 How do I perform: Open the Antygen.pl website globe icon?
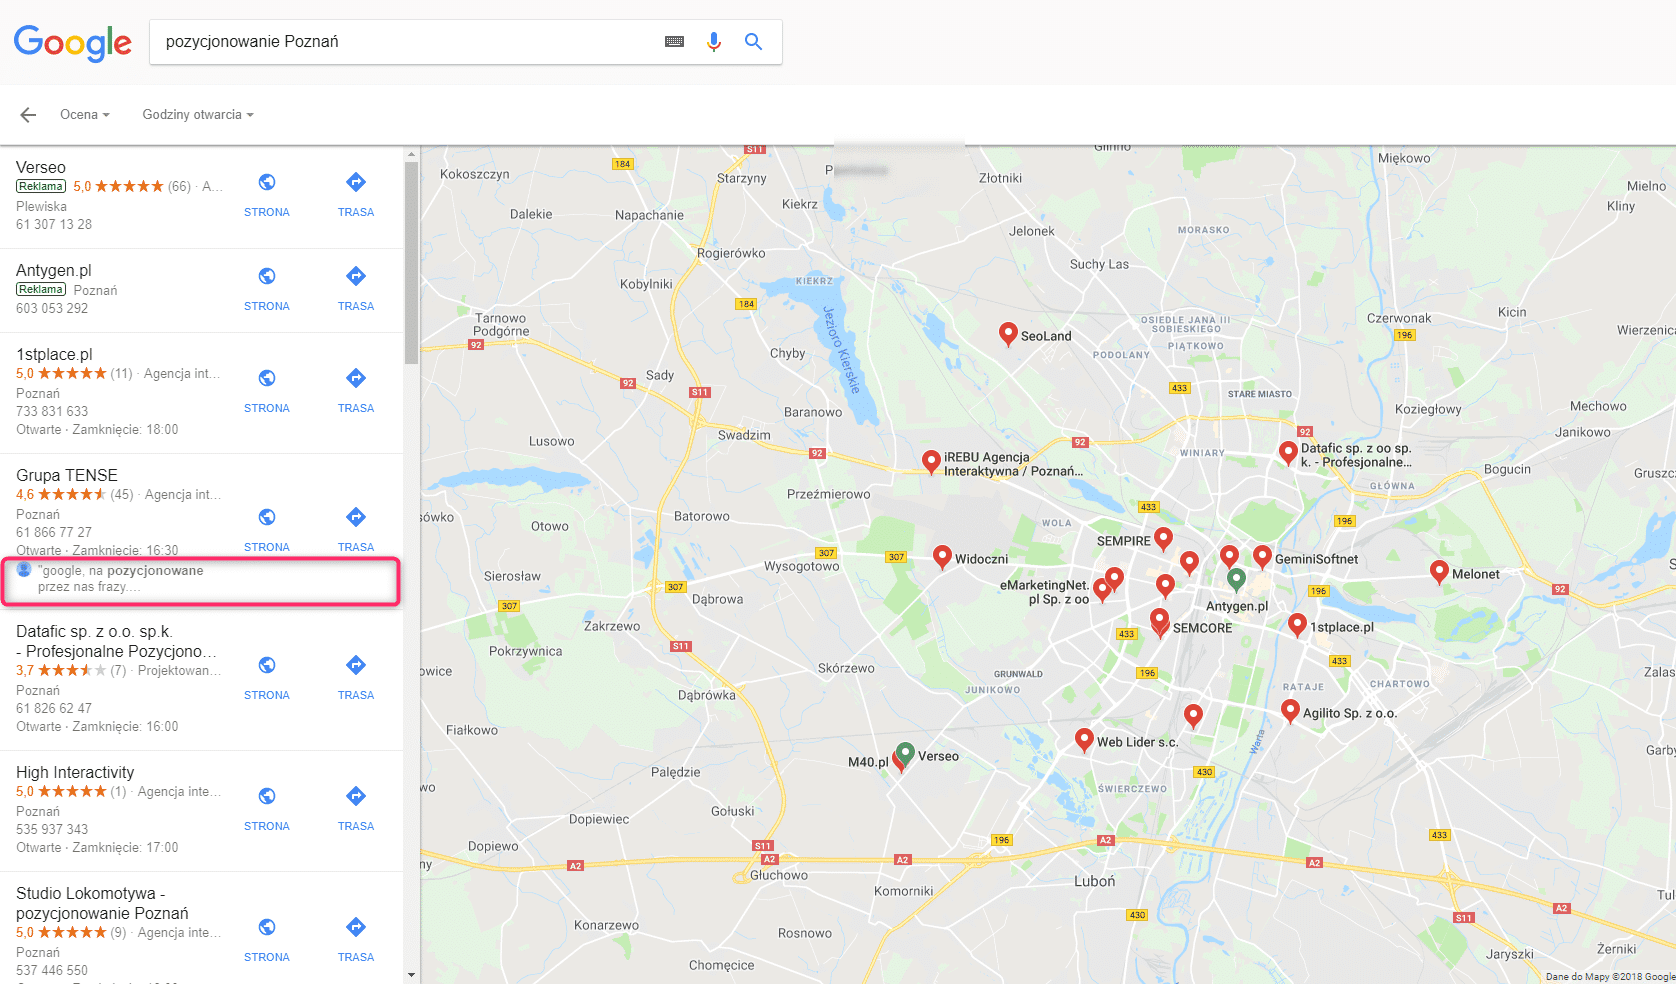tap(267, 276)
